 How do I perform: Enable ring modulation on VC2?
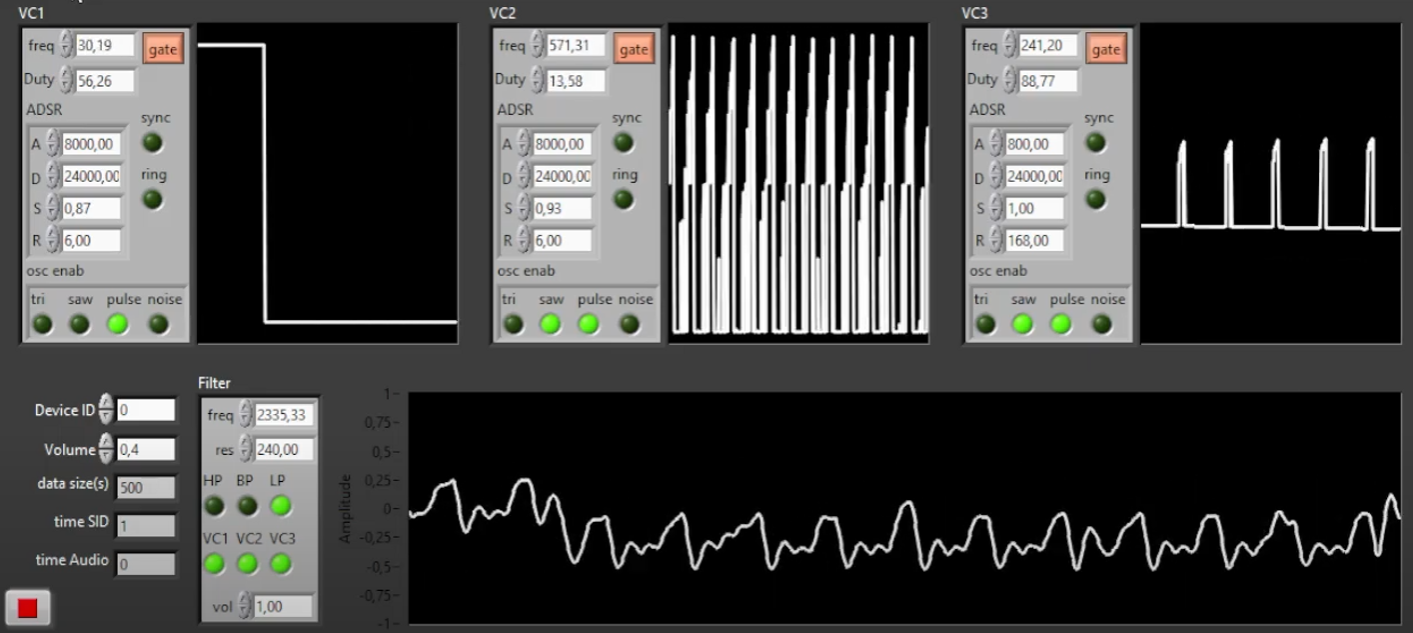tap(625, 200)
